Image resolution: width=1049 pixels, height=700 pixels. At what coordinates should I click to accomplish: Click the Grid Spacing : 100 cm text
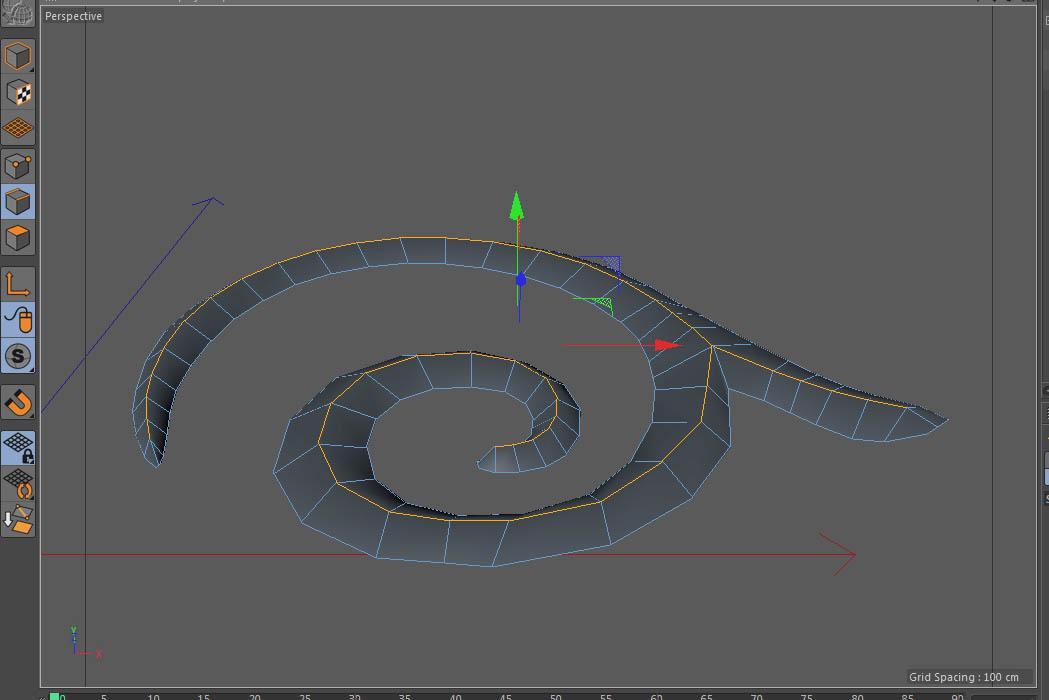coord(963,677)
